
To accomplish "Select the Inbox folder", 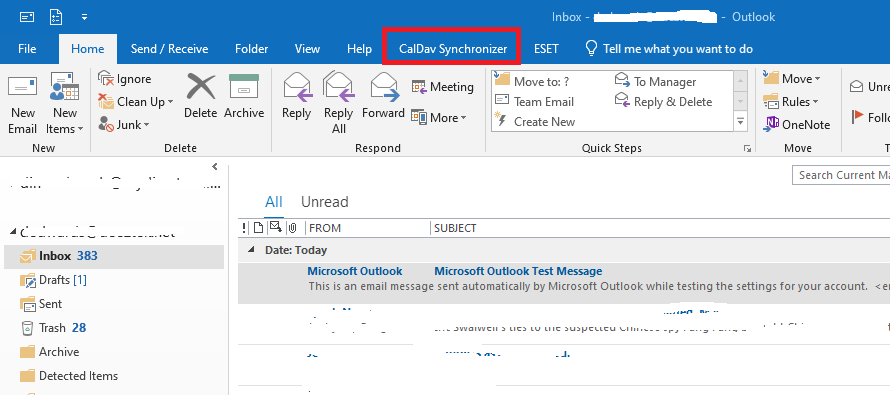I will click(114, 256).
